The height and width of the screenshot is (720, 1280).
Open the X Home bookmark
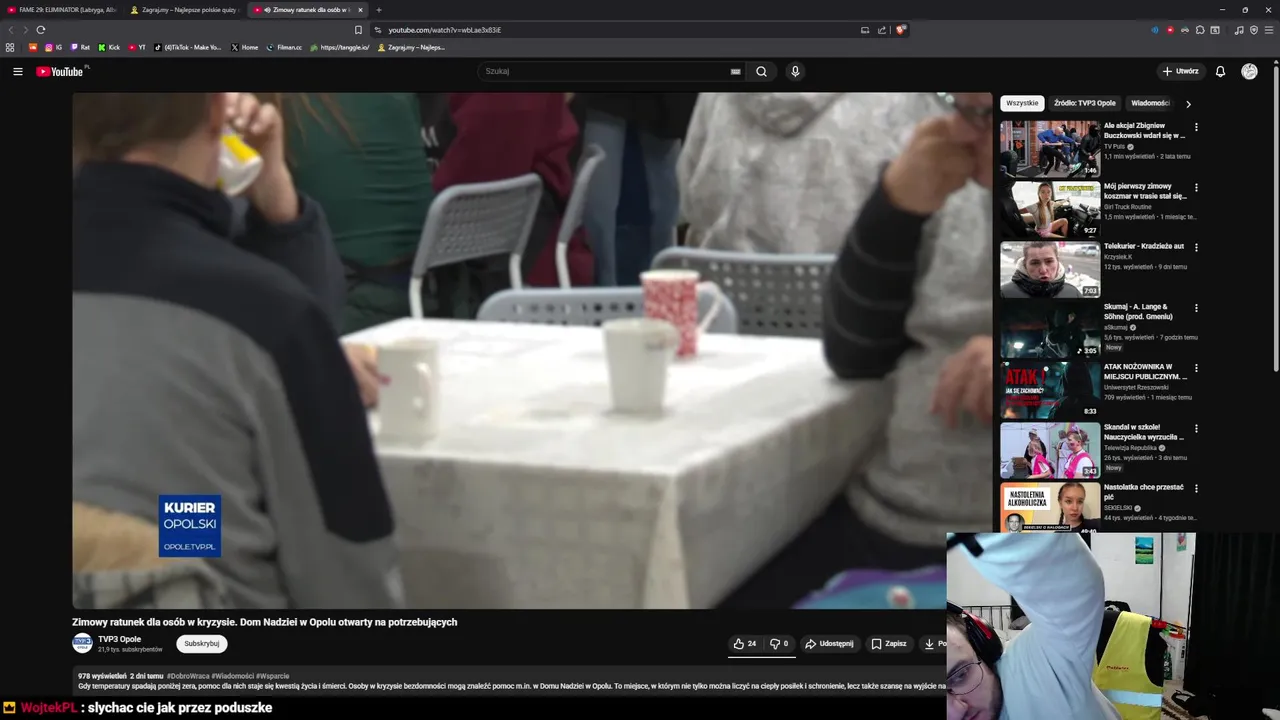(x=244, y=47)
